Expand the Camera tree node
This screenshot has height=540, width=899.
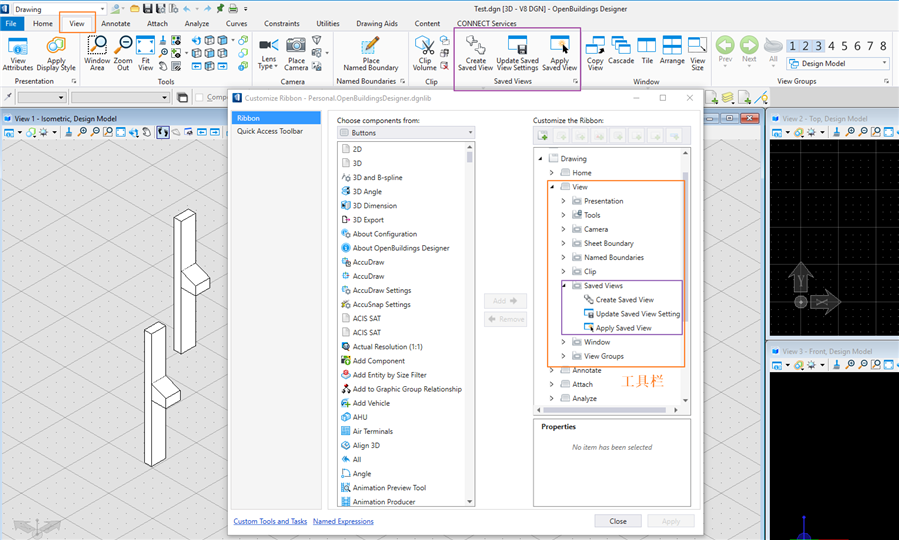(563, 229)
